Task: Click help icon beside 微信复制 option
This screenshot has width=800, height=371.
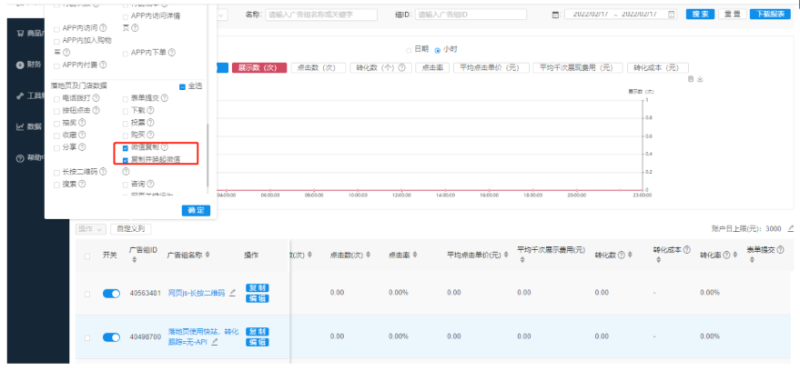Action: [x=164, y=147]
